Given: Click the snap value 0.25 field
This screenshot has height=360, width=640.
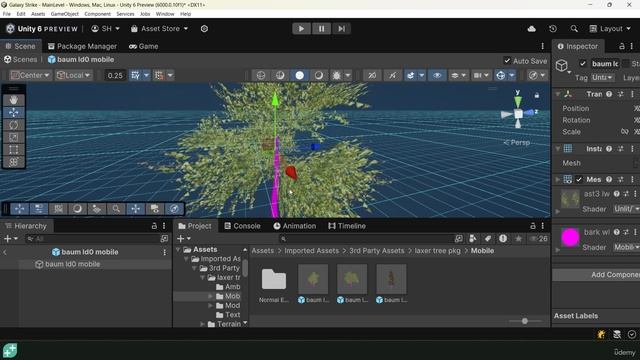Looking at the screenshot, I should coord(115,76).
